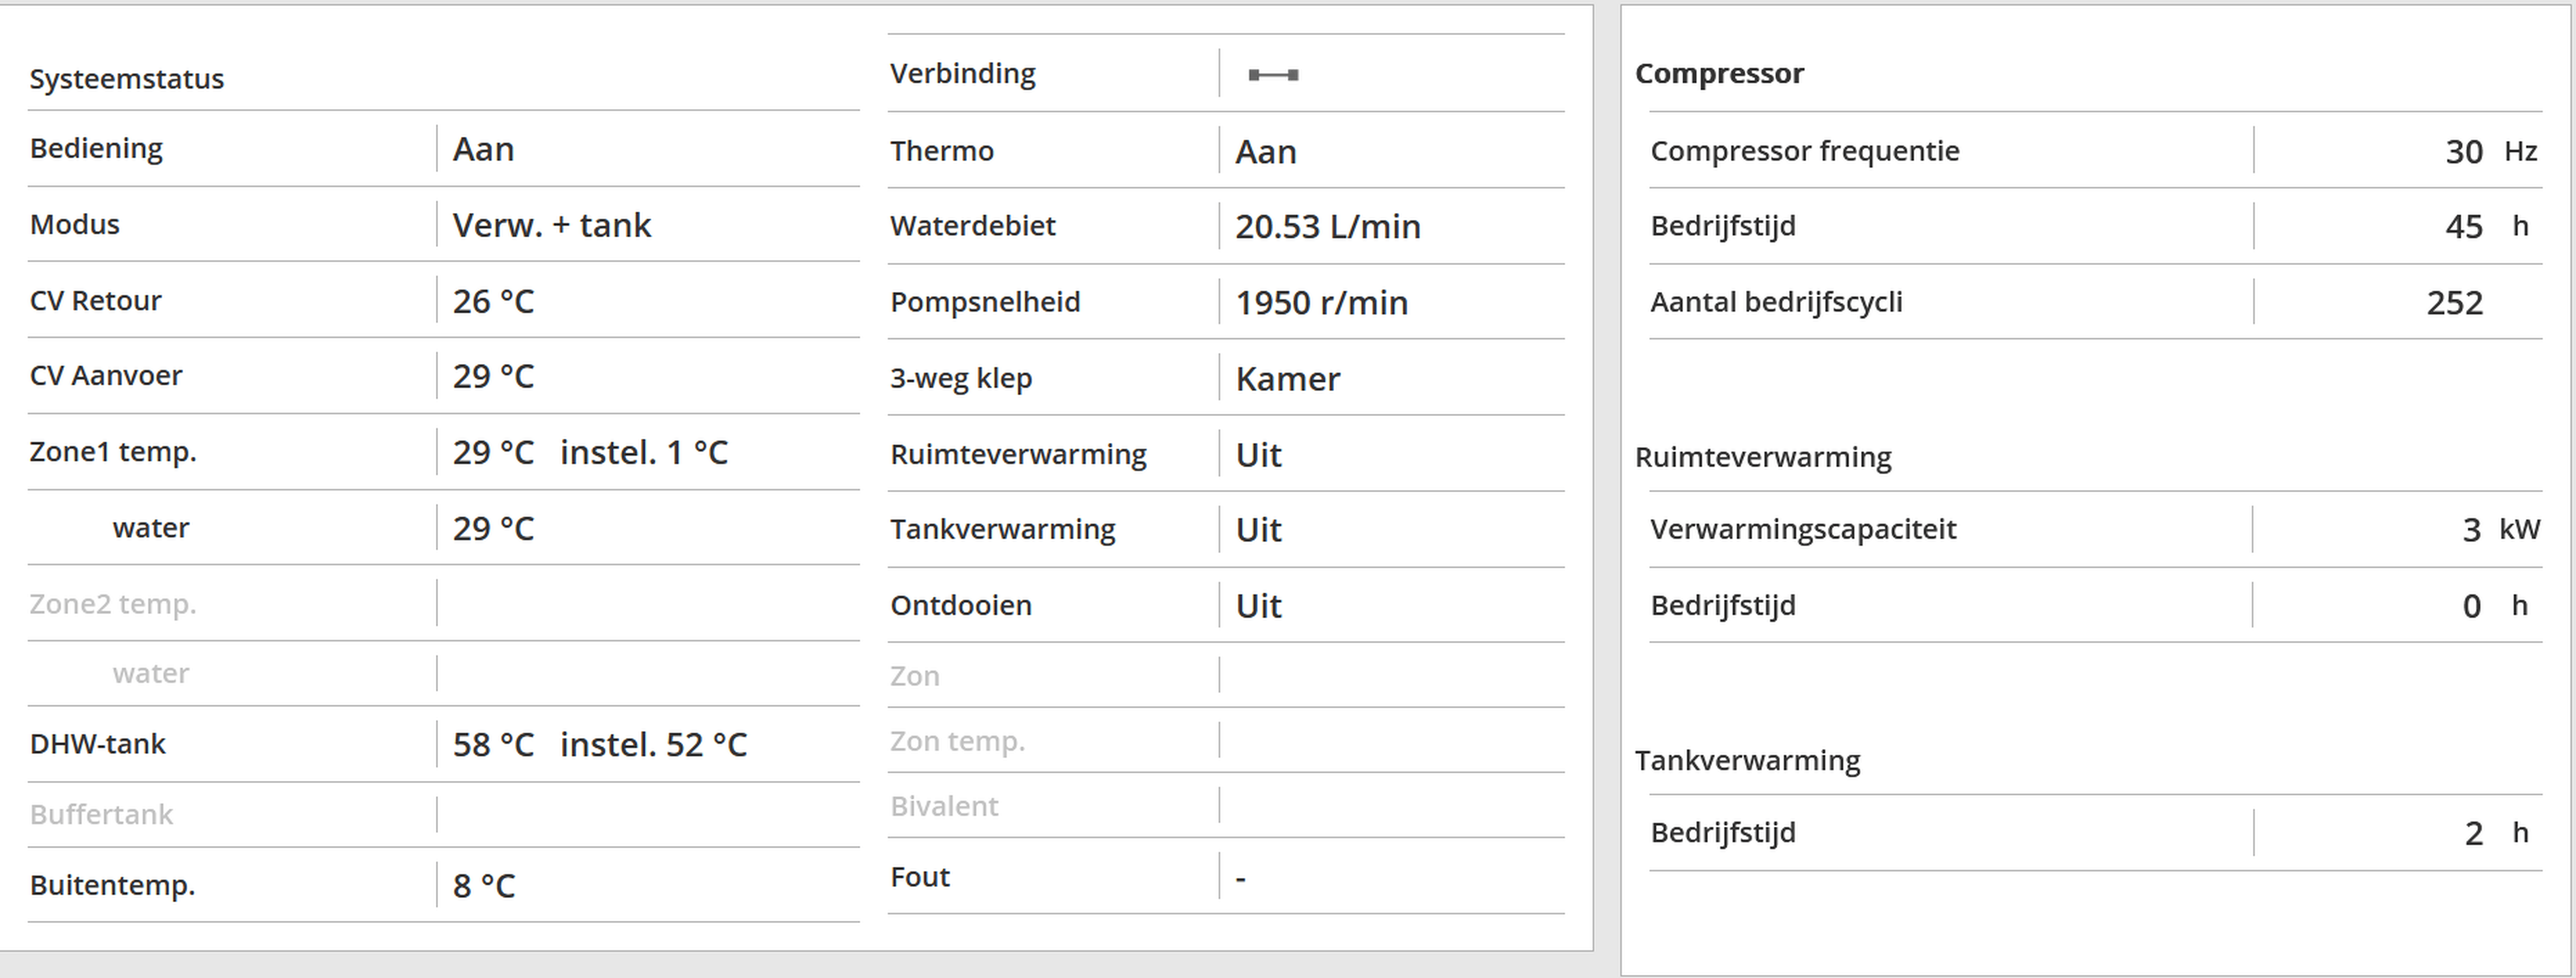2576x978 pixels.
Task: Click the CV Aanvoer value 29 °C
Action: click(x=493, y=376)
